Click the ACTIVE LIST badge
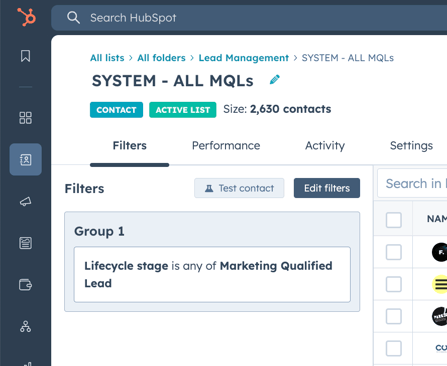 pos(183,110)
